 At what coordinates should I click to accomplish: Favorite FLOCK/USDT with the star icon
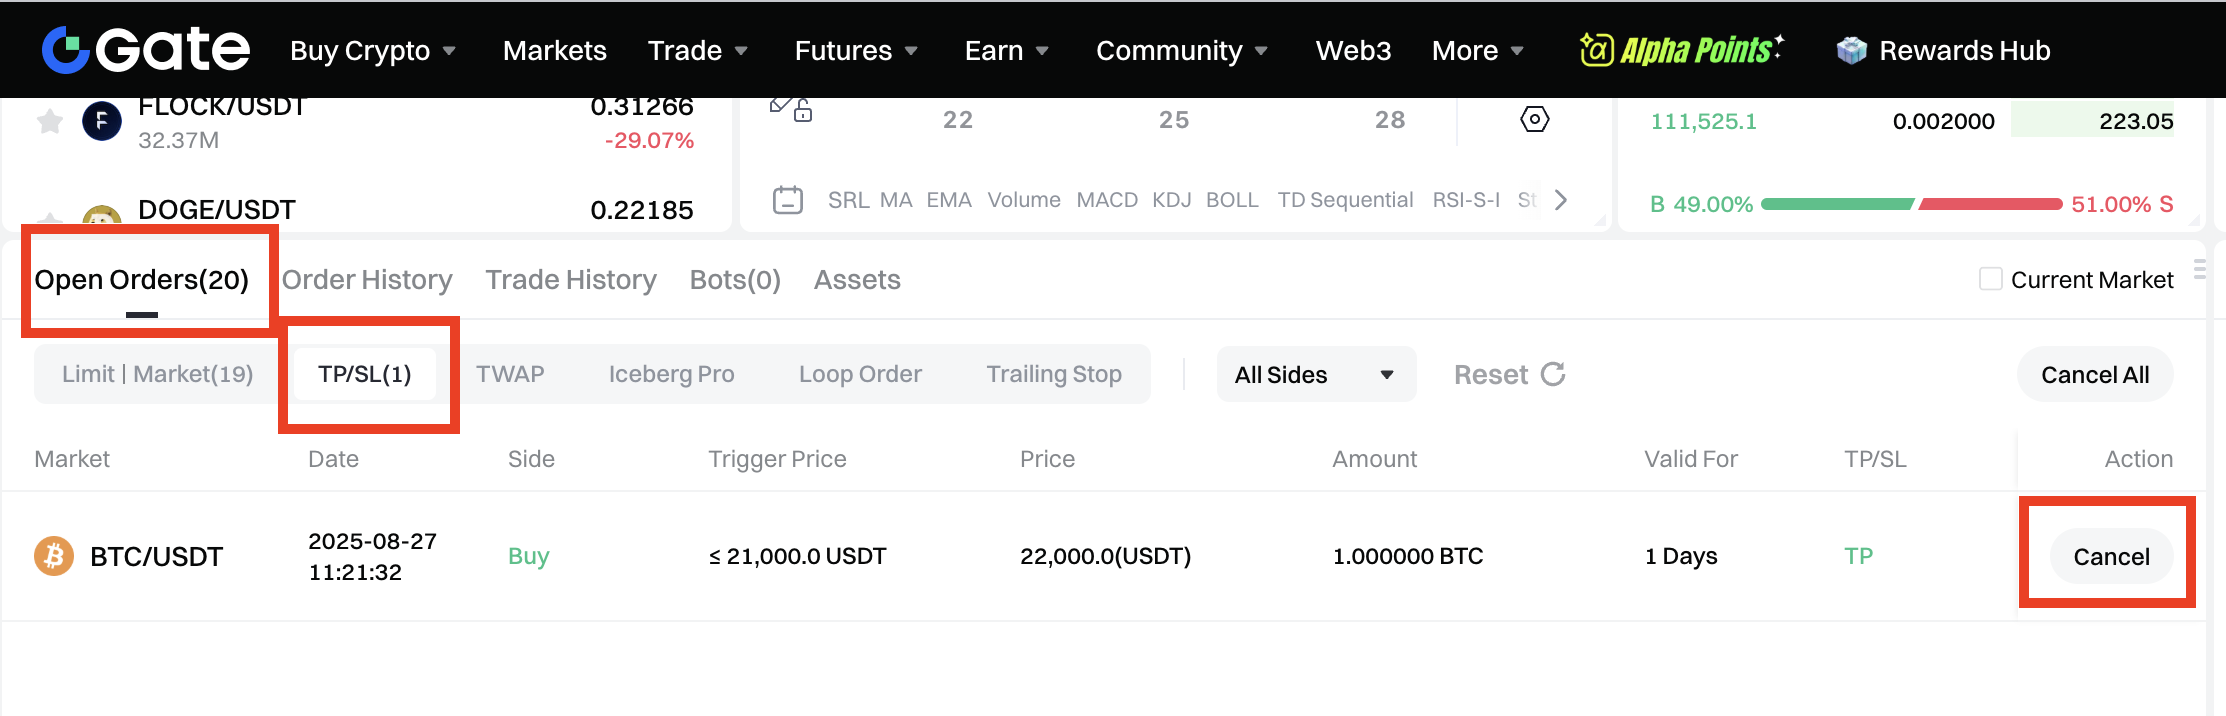coord(50,122)
